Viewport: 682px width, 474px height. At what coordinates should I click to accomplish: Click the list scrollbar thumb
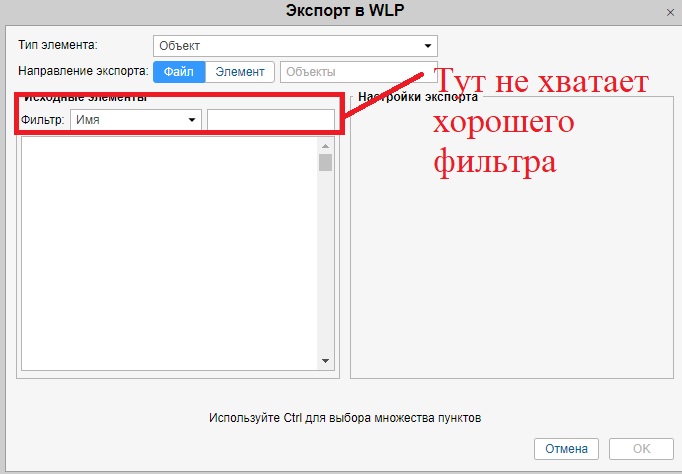point(325,163)
